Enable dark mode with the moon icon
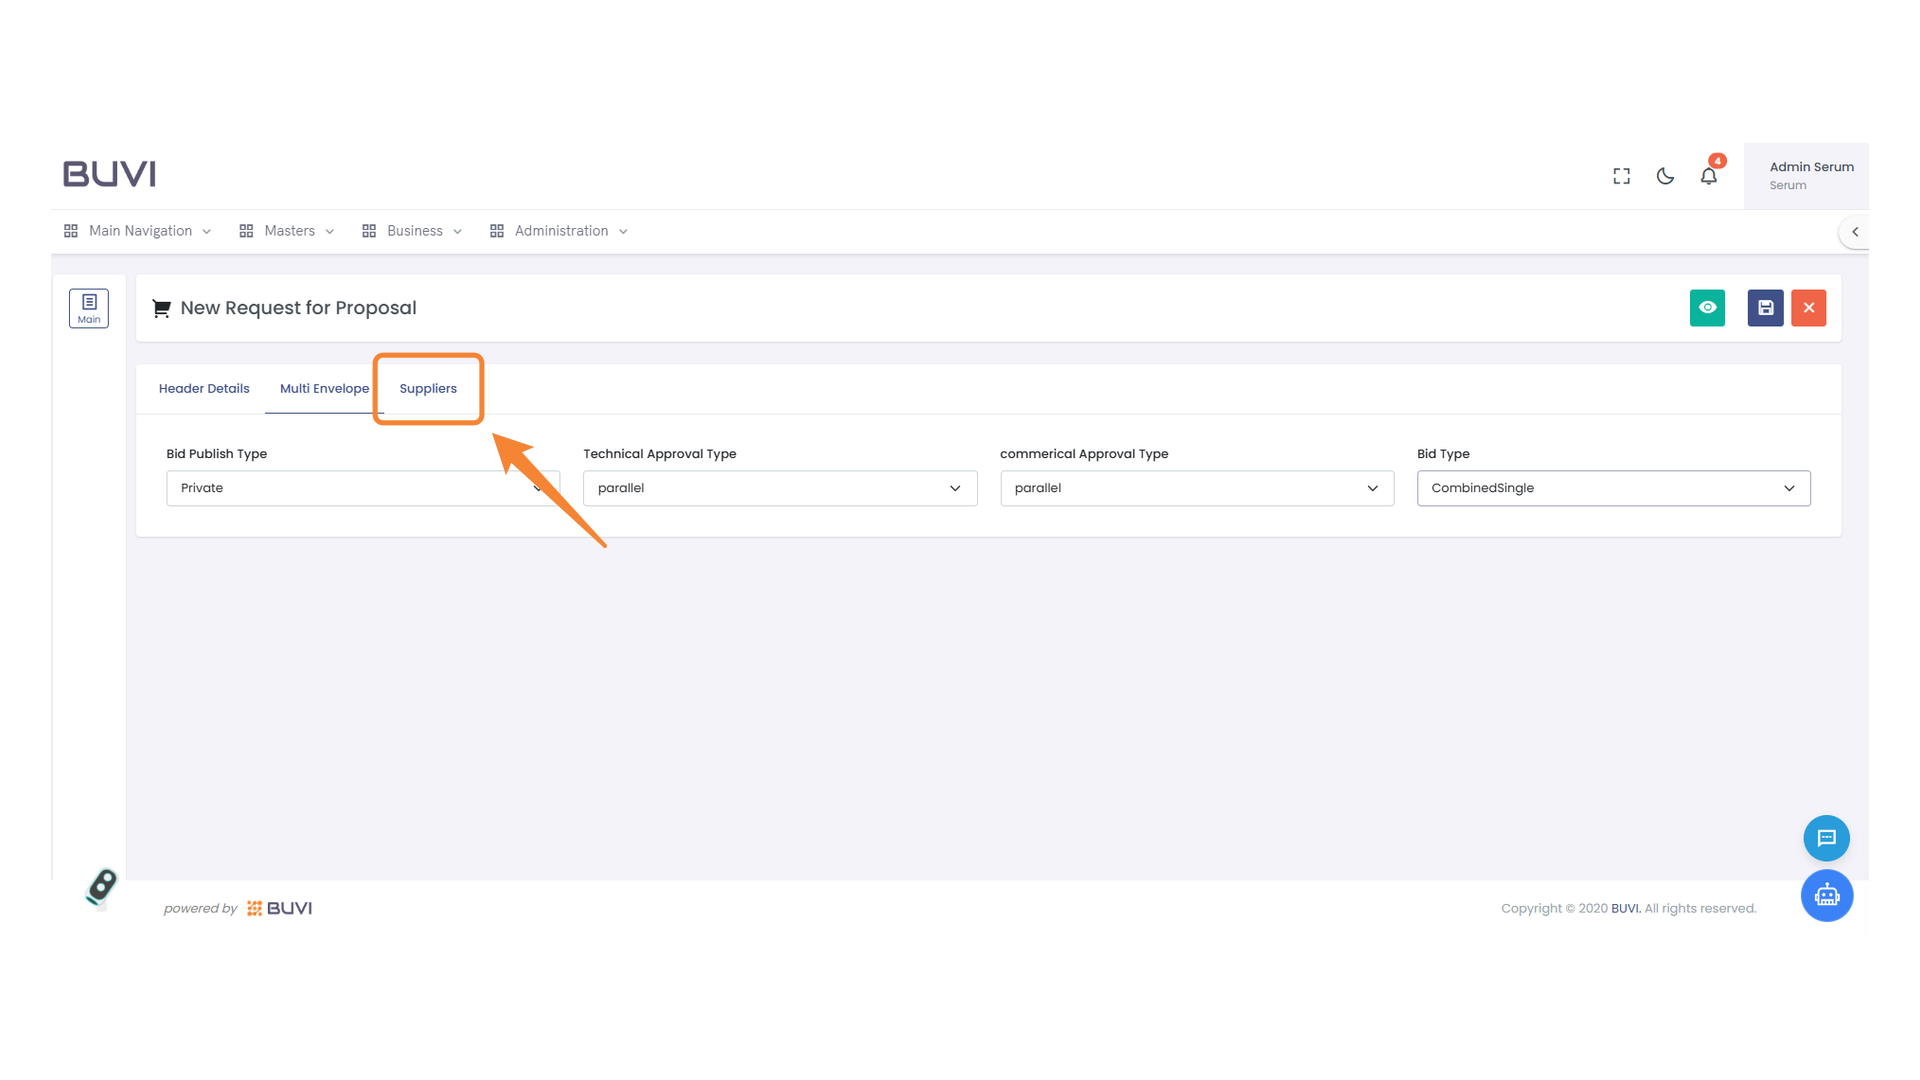The image size is (1920, 1080). point(1665,176)
